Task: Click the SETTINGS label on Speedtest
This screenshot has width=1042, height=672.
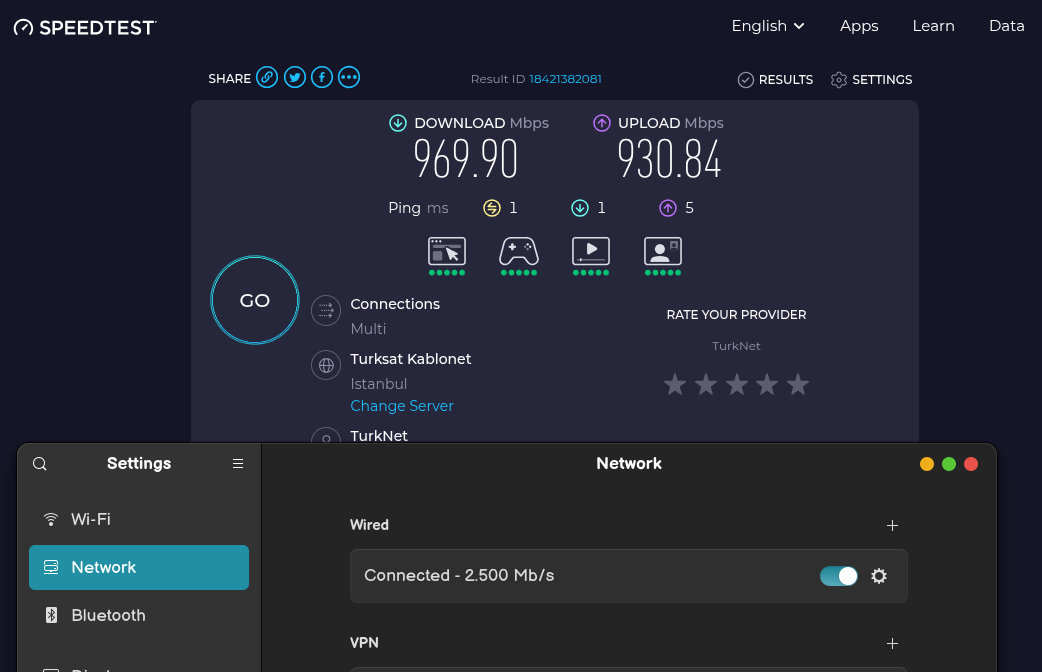Action: [883, 80]
